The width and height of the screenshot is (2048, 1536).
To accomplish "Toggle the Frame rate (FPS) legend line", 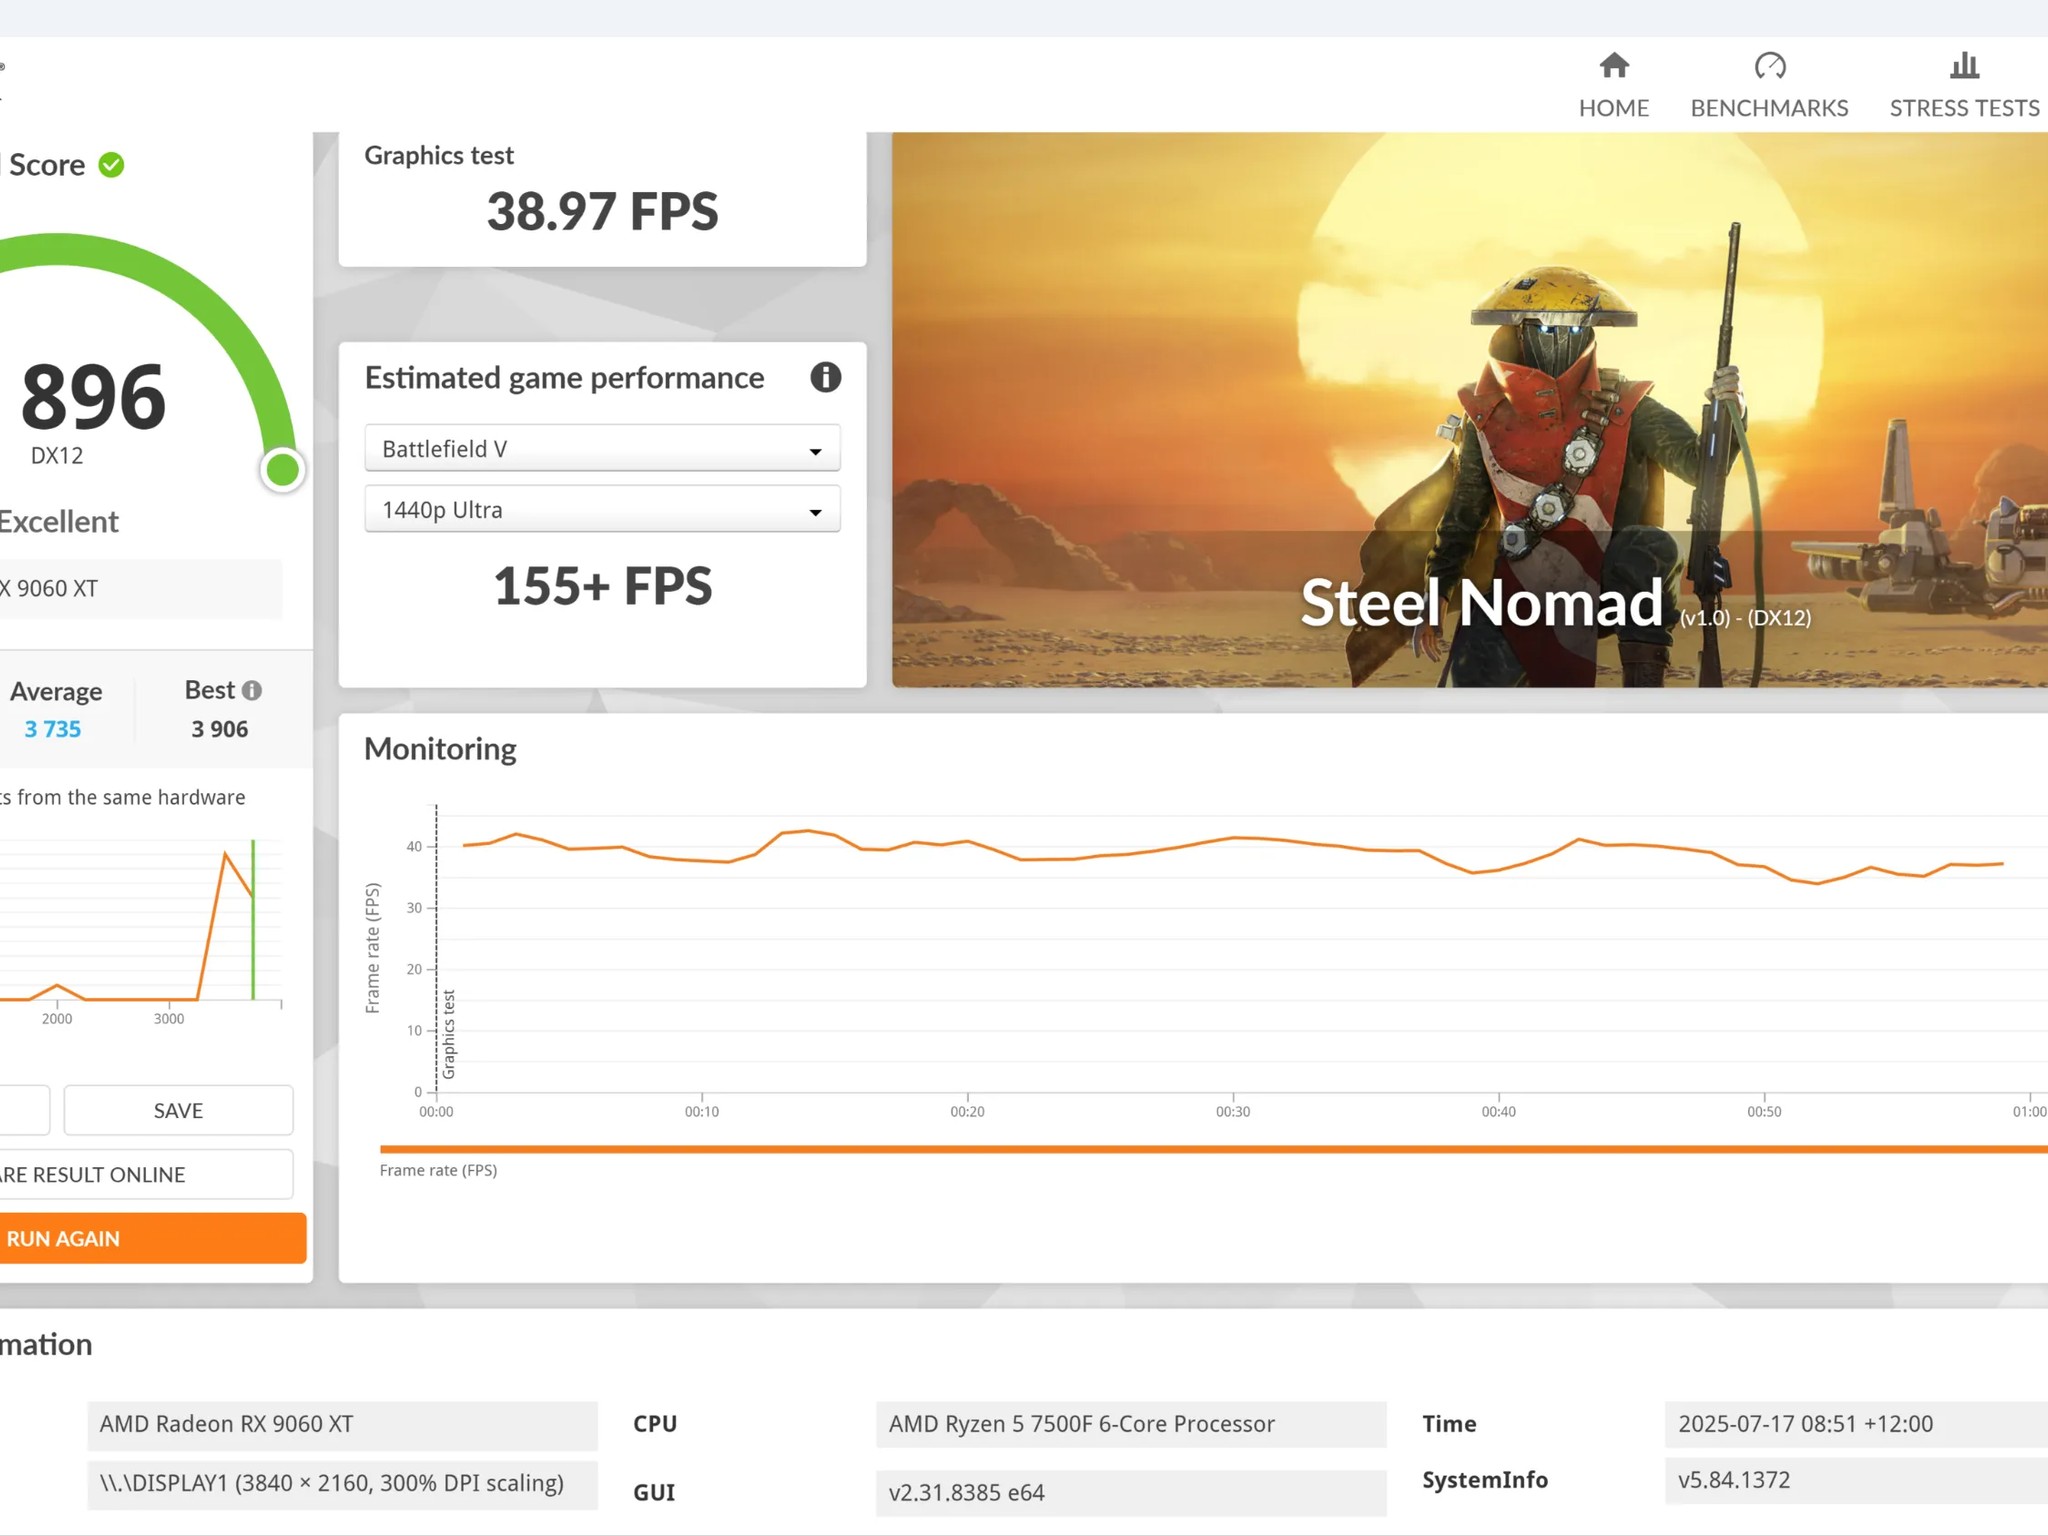I will tap(438, 1170).
